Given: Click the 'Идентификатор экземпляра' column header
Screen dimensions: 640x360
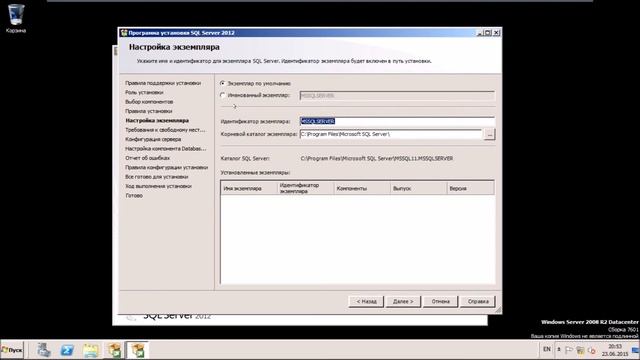Looking at the screenshot, I should click(306, 188).
